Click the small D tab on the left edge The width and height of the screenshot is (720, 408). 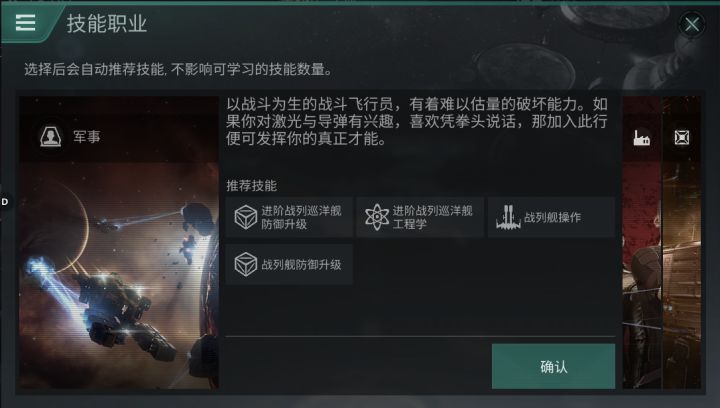point(5,201)
